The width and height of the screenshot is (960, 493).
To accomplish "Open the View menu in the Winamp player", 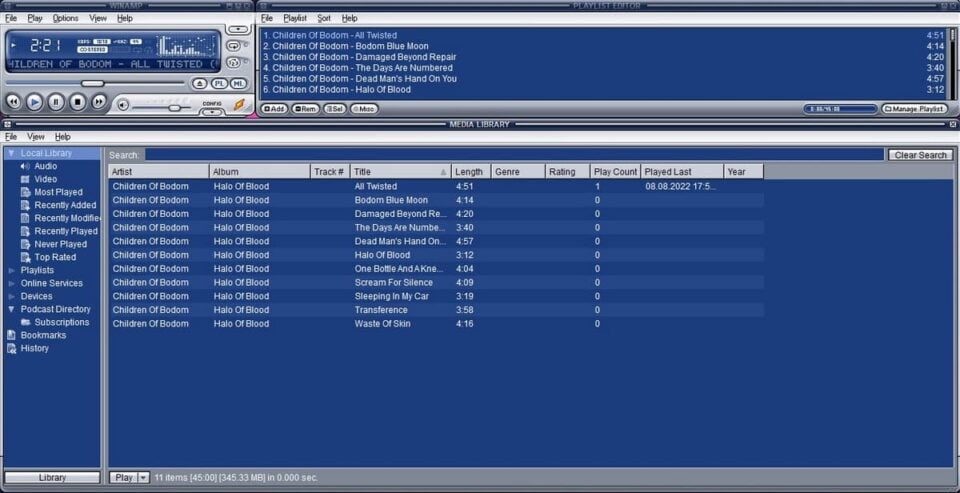I will 98,18.
